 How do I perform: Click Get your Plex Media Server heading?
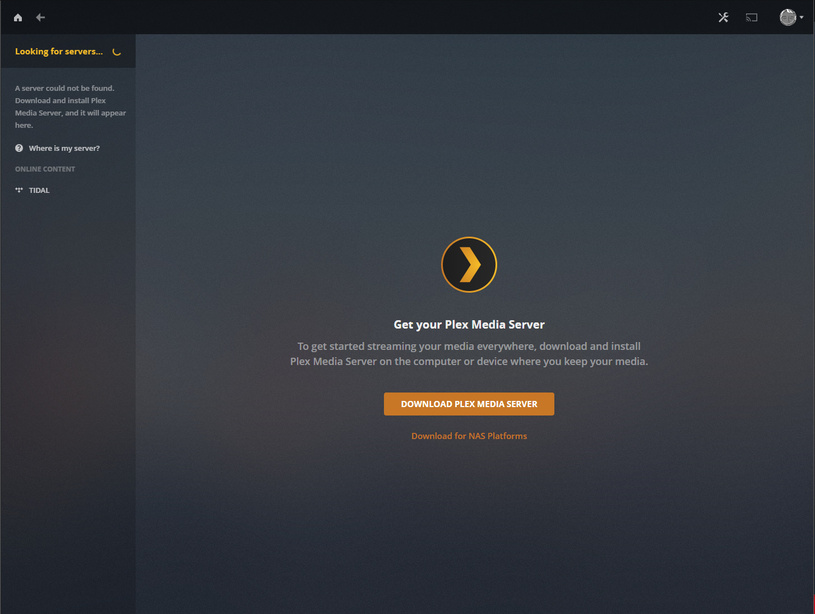point(469,324)
